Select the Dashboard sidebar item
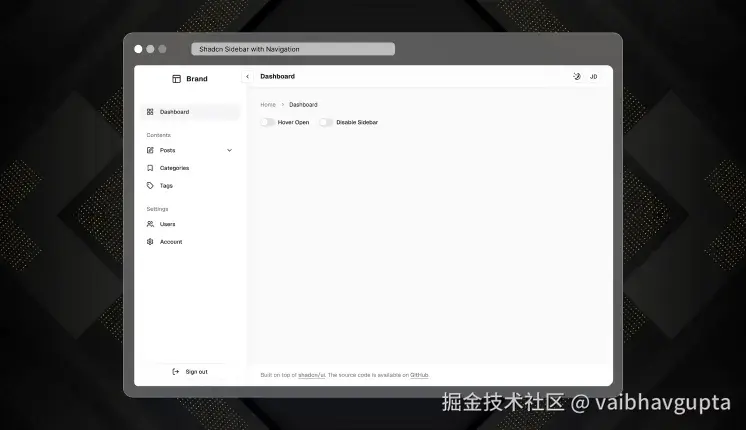The image size is (746, 430). [x=191, y=112]
